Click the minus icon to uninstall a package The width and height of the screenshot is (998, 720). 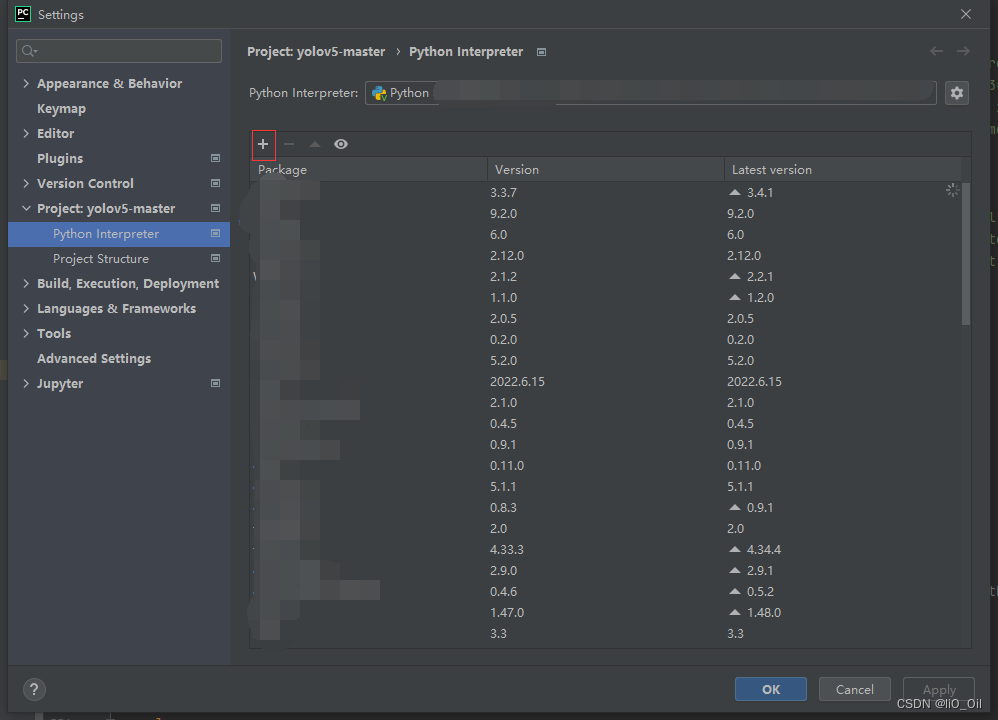(x=289, y=145)
